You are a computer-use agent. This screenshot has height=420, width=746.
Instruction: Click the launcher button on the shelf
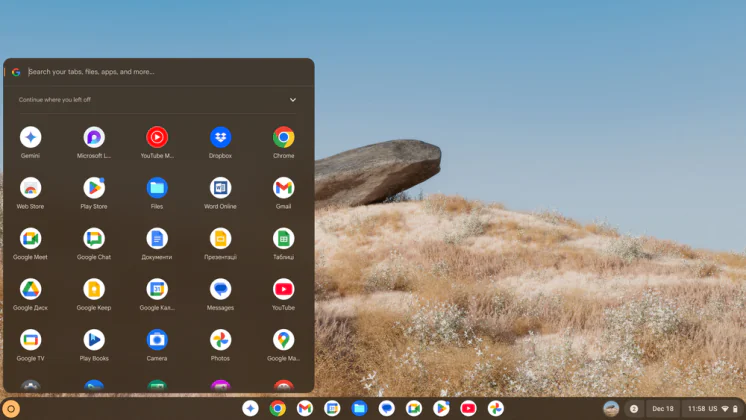pyautogui.click(x=11, y=409)
